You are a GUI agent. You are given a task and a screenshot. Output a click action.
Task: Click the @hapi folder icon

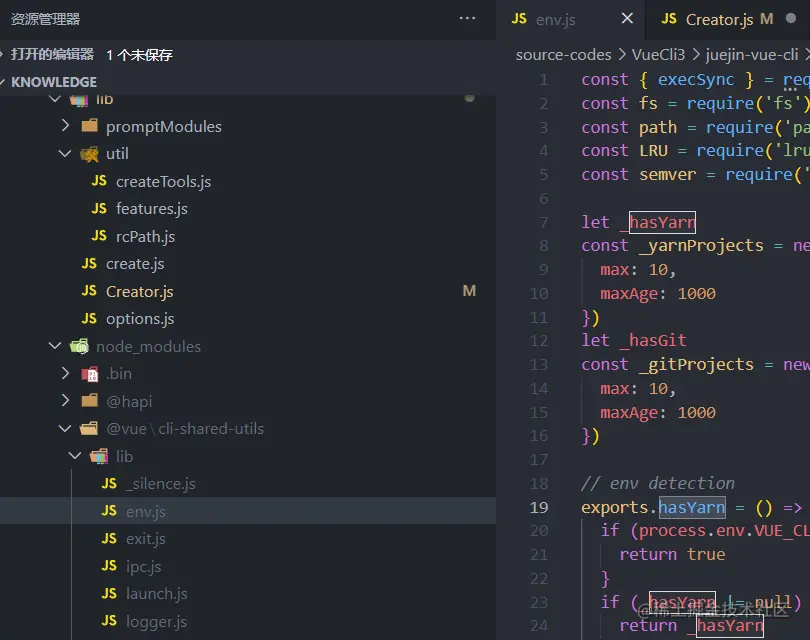(x=89, y=400)
